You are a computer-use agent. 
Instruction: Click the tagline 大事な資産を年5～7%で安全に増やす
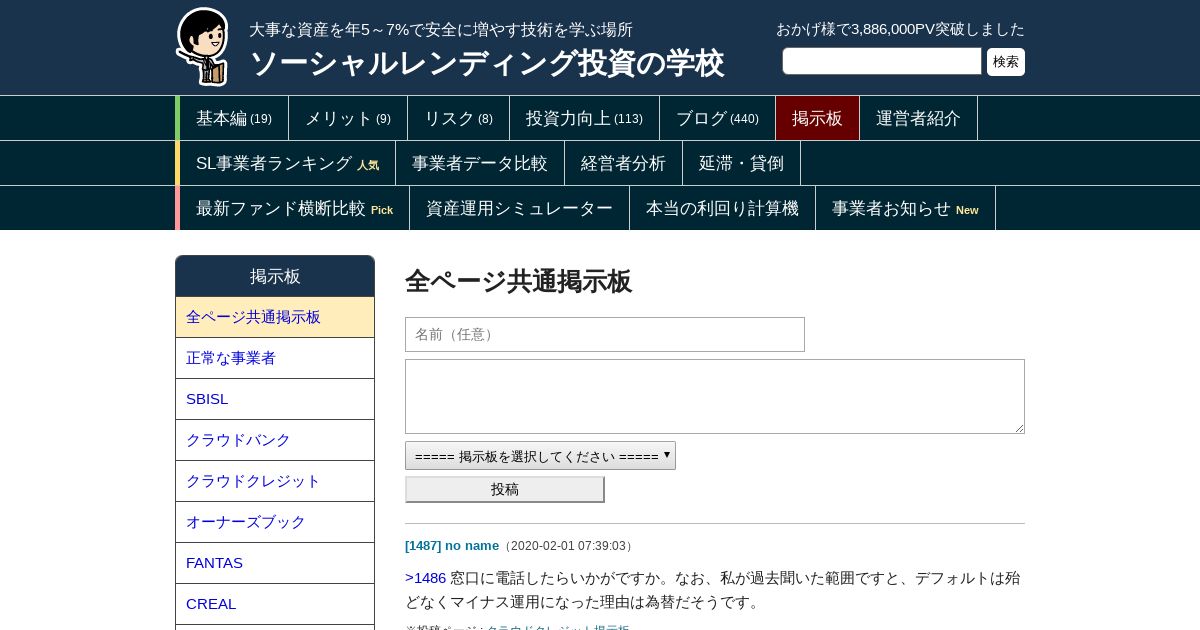click(441, 30)
